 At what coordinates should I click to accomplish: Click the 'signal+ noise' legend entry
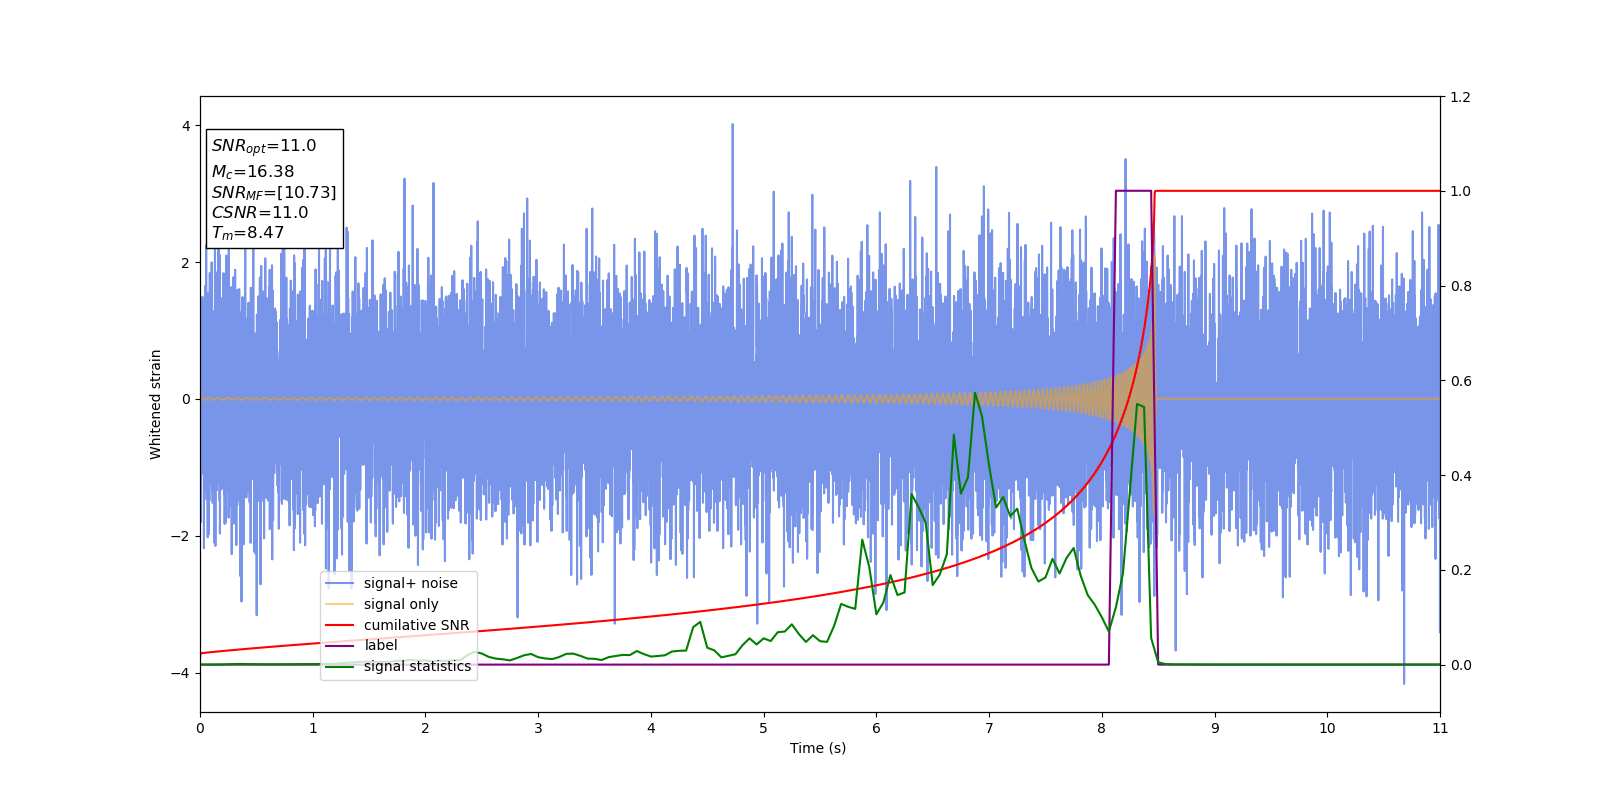(x=410, y=583)
